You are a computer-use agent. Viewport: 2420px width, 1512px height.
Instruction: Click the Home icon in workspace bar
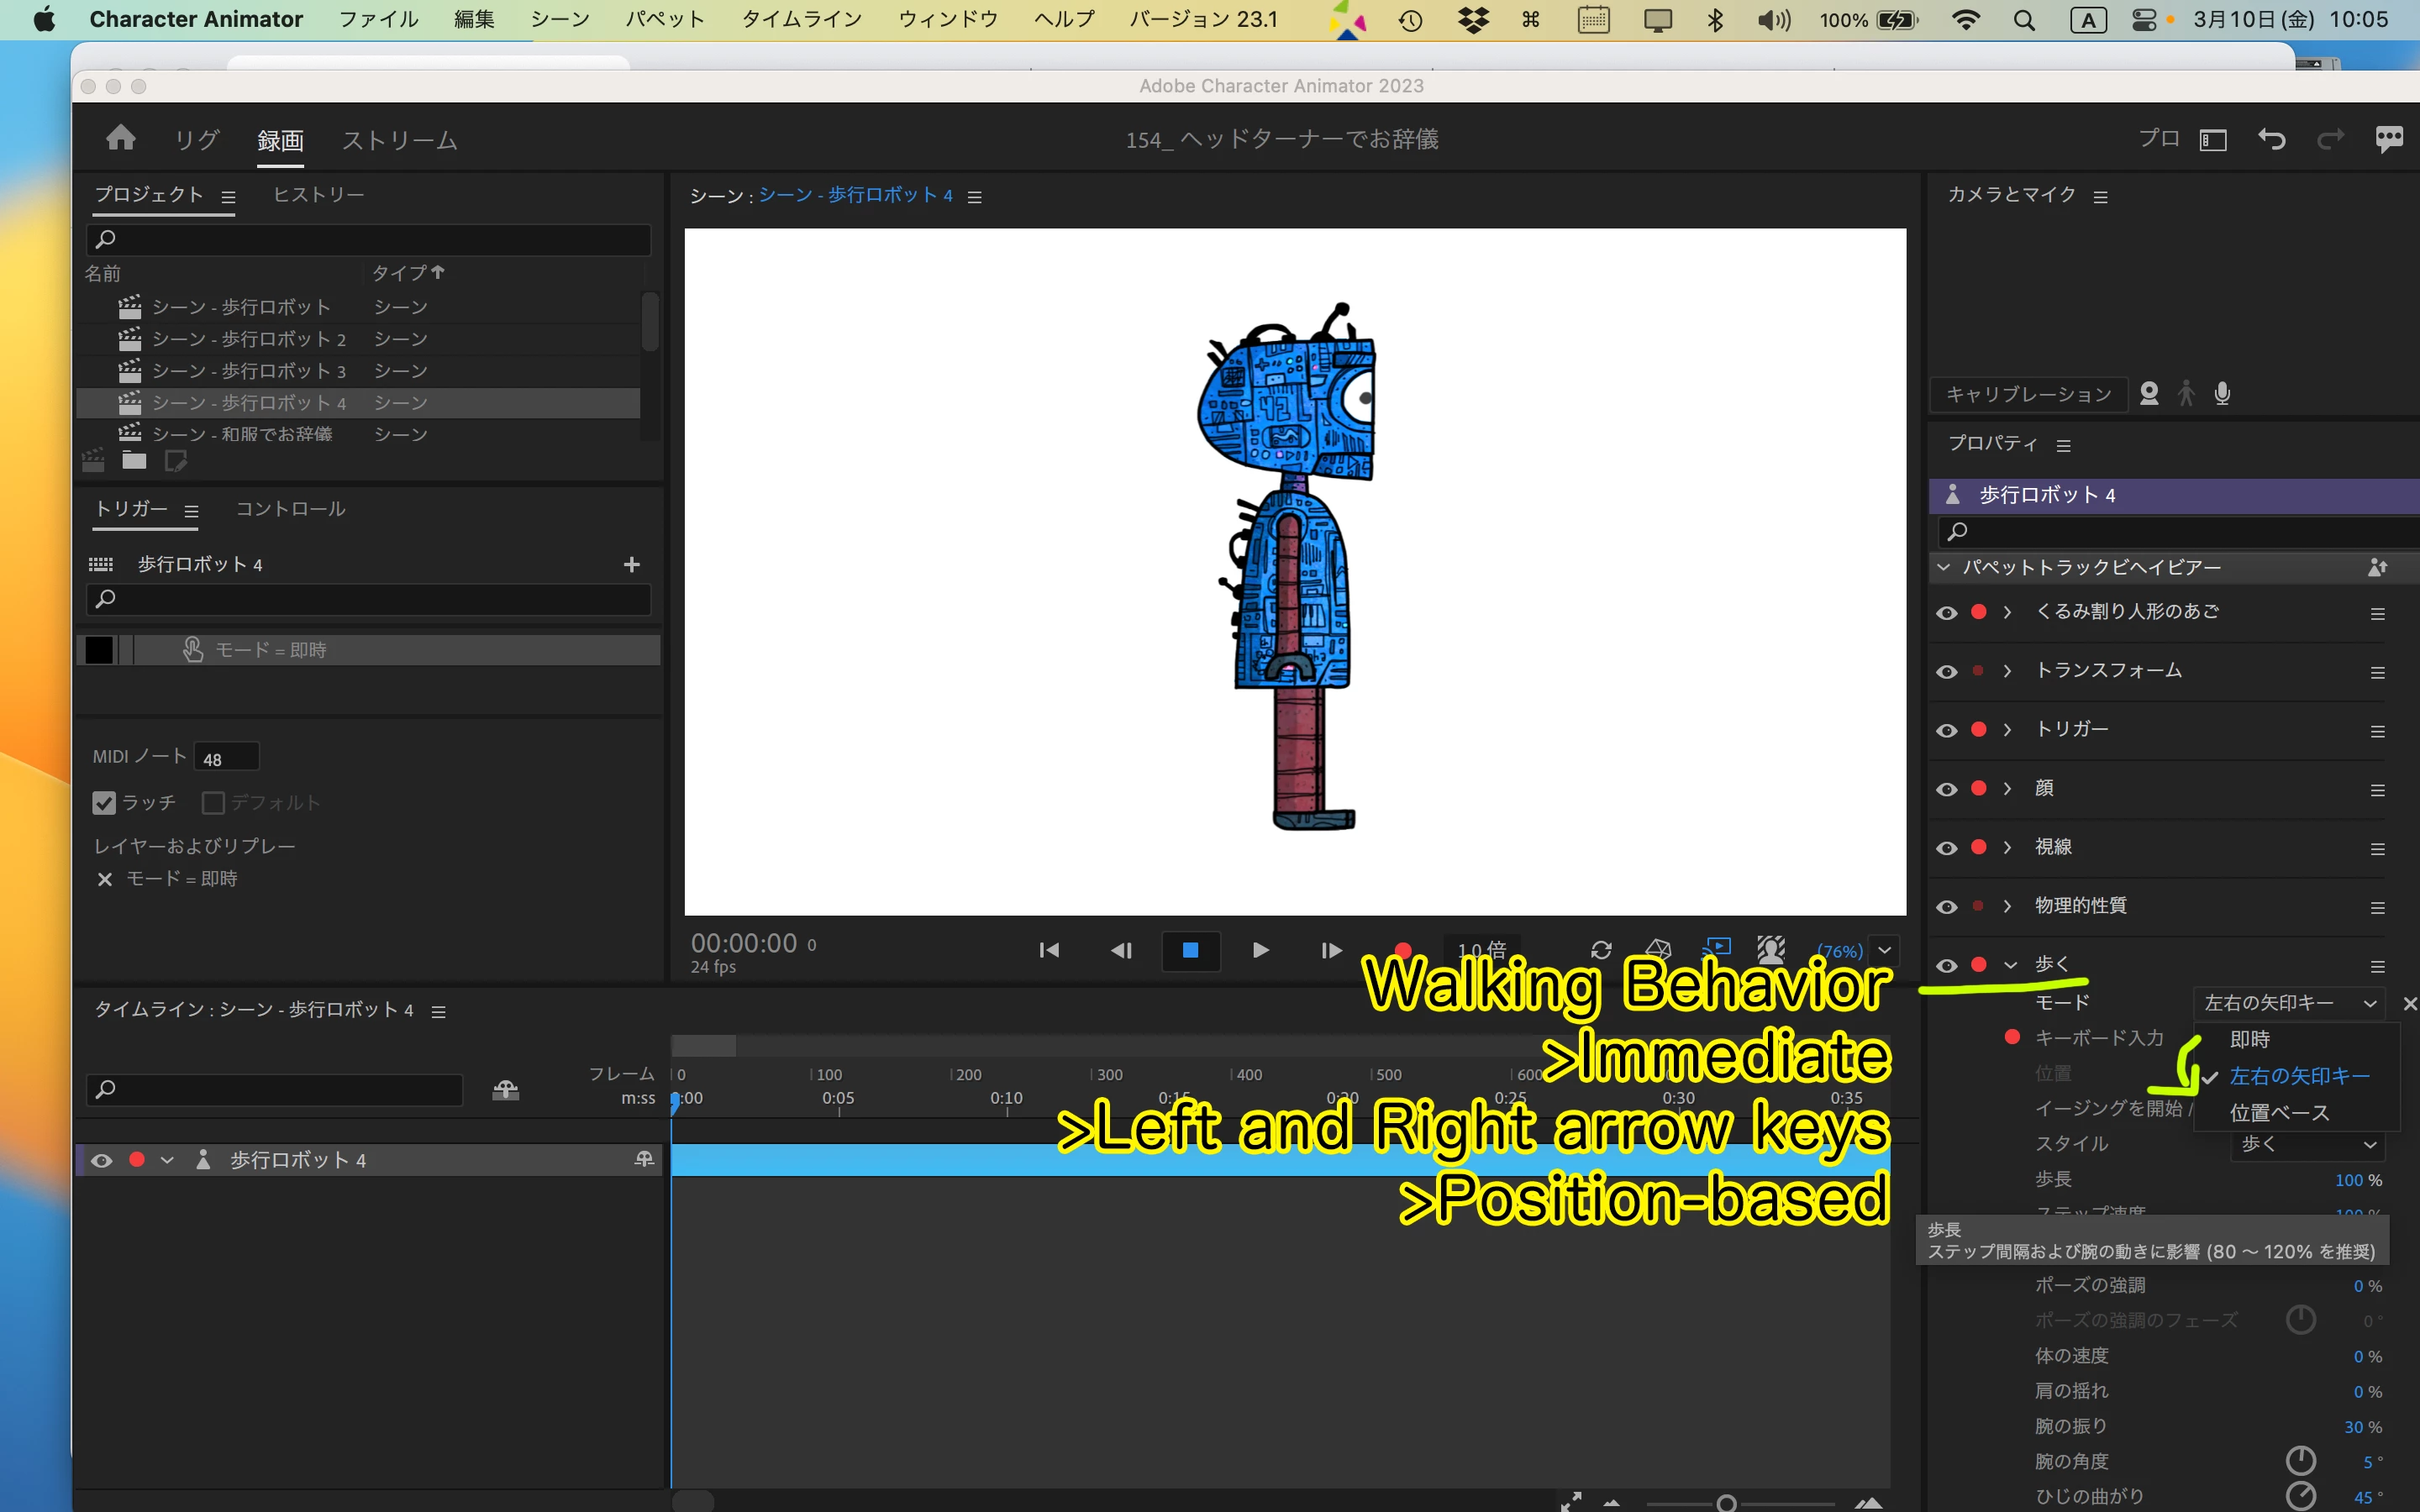pos(121,138)
